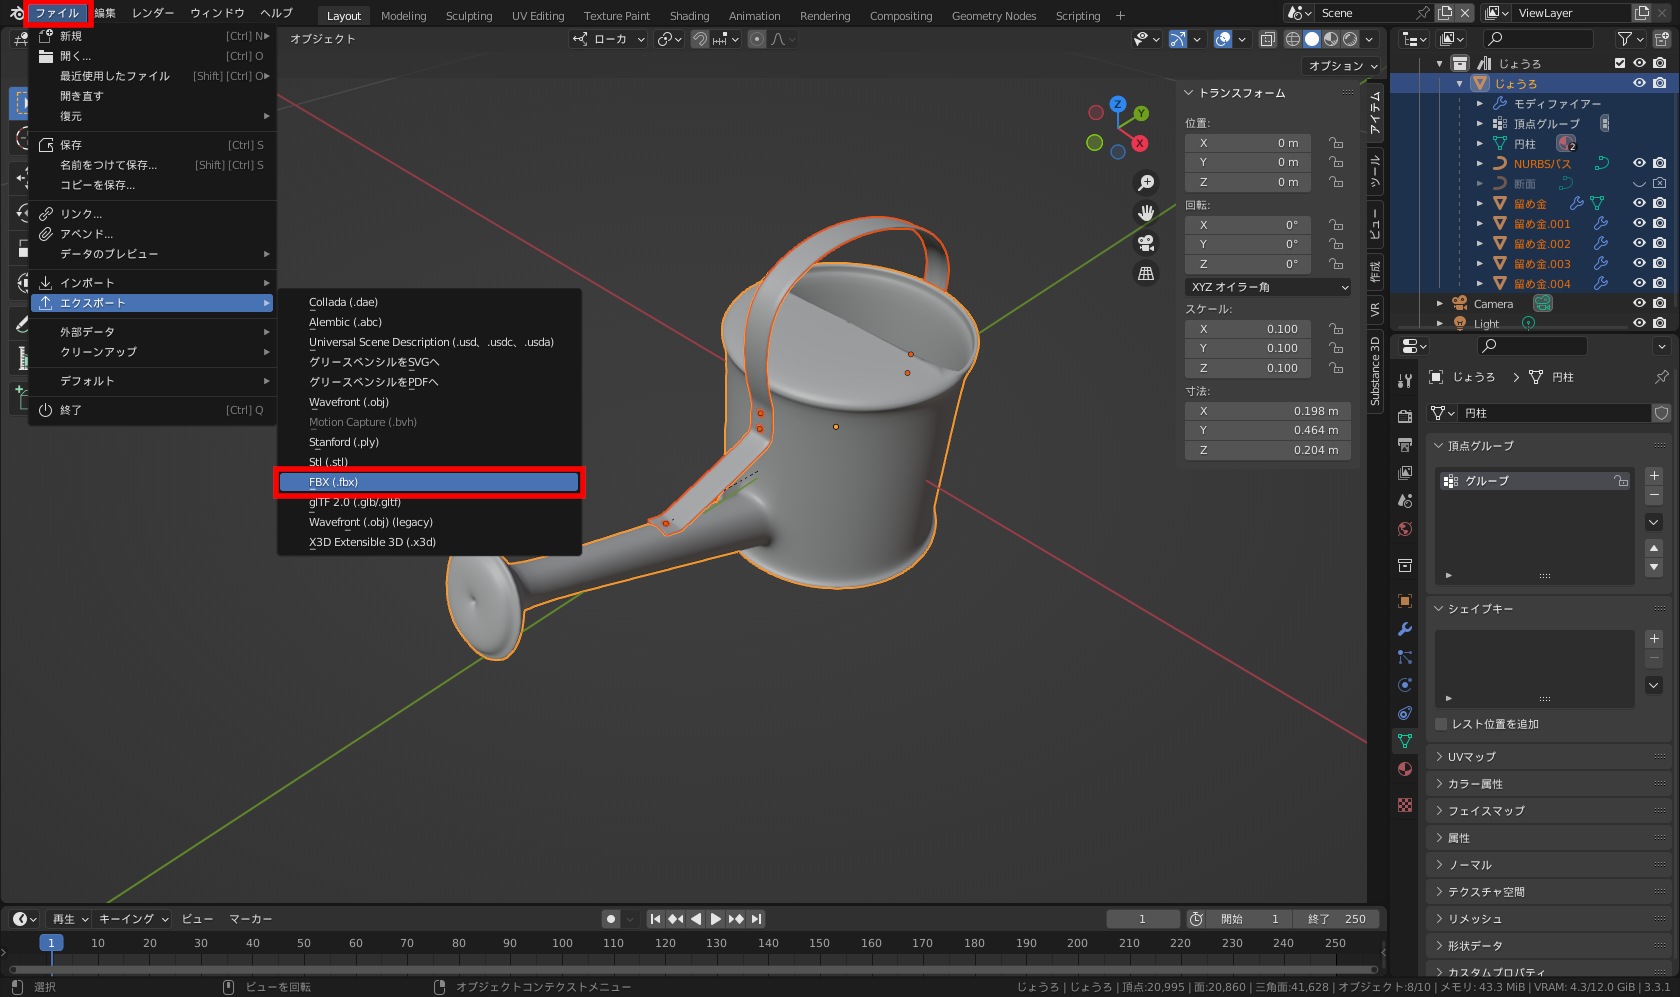This screenshot has width=1680, height=997.
Task: Click the camera view icon in viewport
Action: click(x=1146, y=243)
